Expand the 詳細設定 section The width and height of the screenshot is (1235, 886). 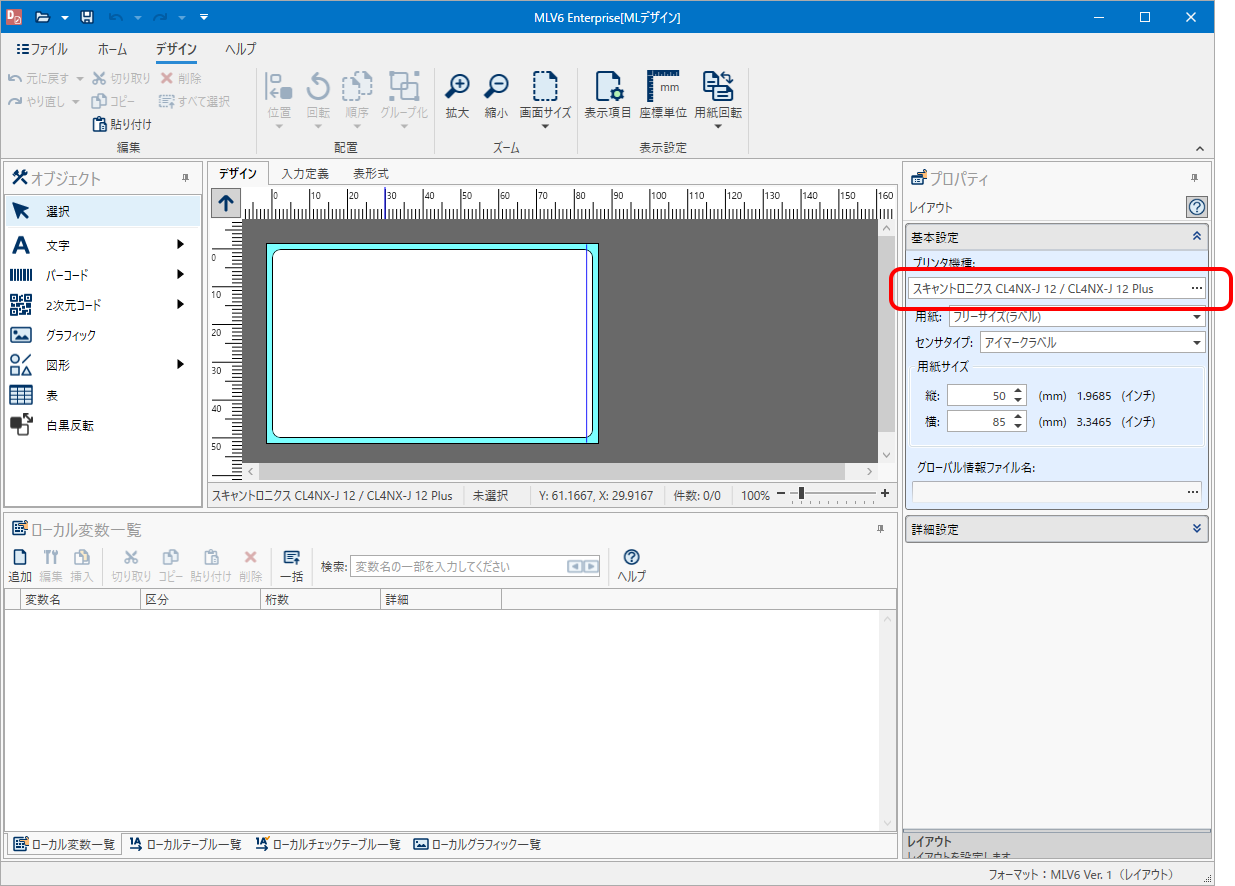click(1197, 529)
